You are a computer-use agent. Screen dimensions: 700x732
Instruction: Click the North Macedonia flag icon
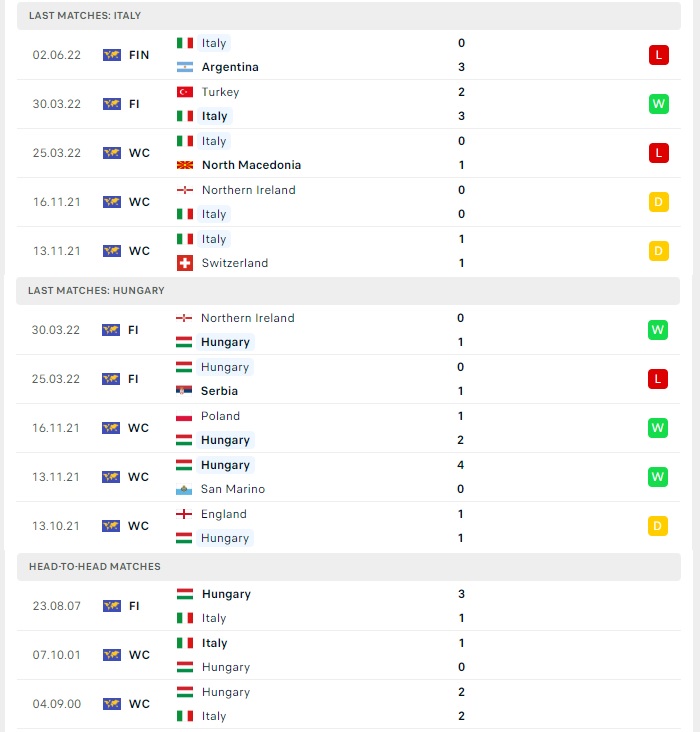[185, 165]
